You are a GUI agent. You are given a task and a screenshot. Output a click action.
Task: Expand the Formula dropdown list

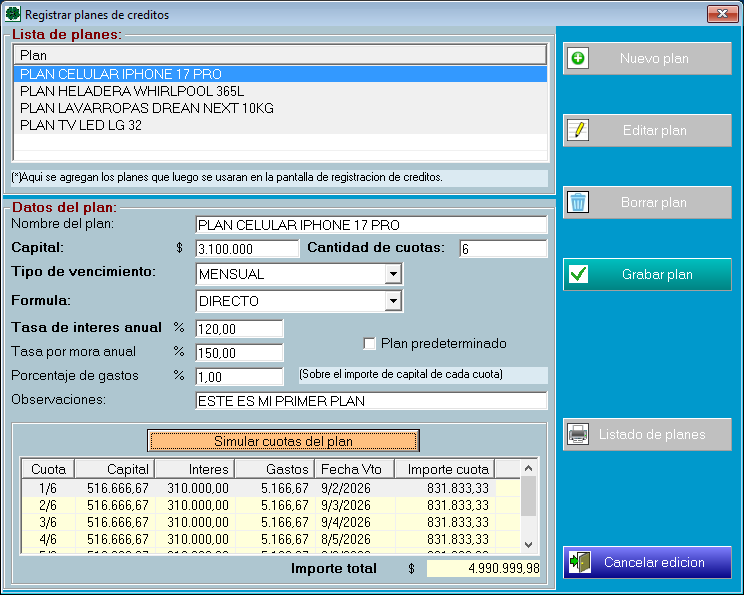click(393, 301)
